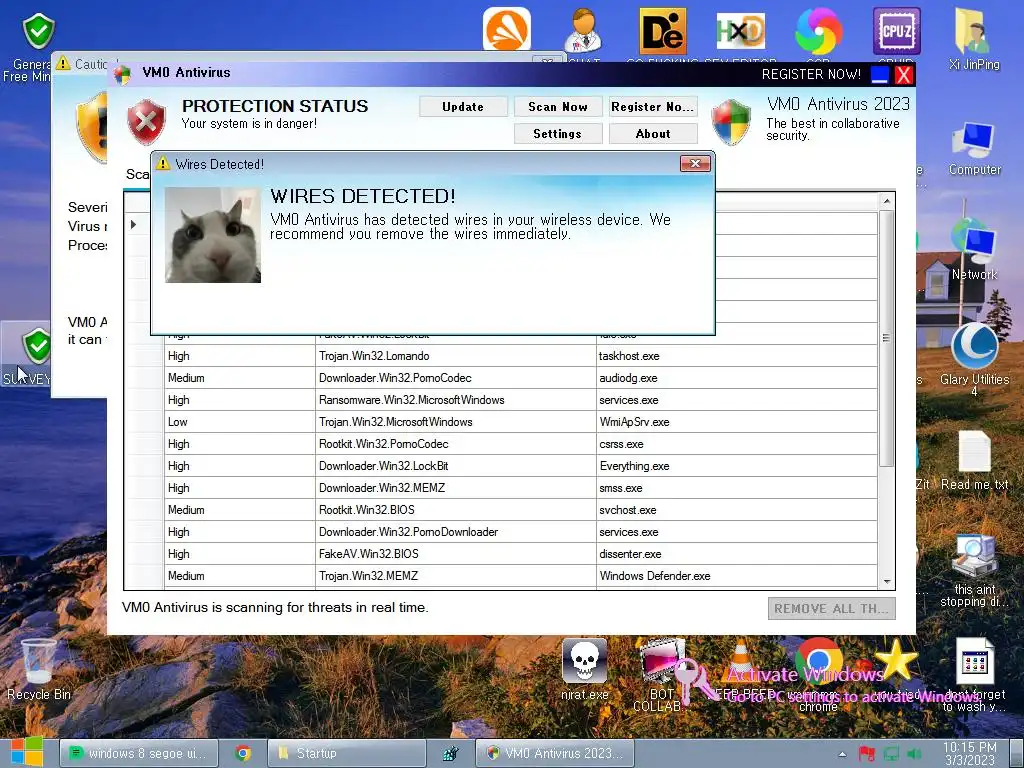Open the VLC cone desktop icon
Viewport: 1024px width, 768px height.
[741, 661]
